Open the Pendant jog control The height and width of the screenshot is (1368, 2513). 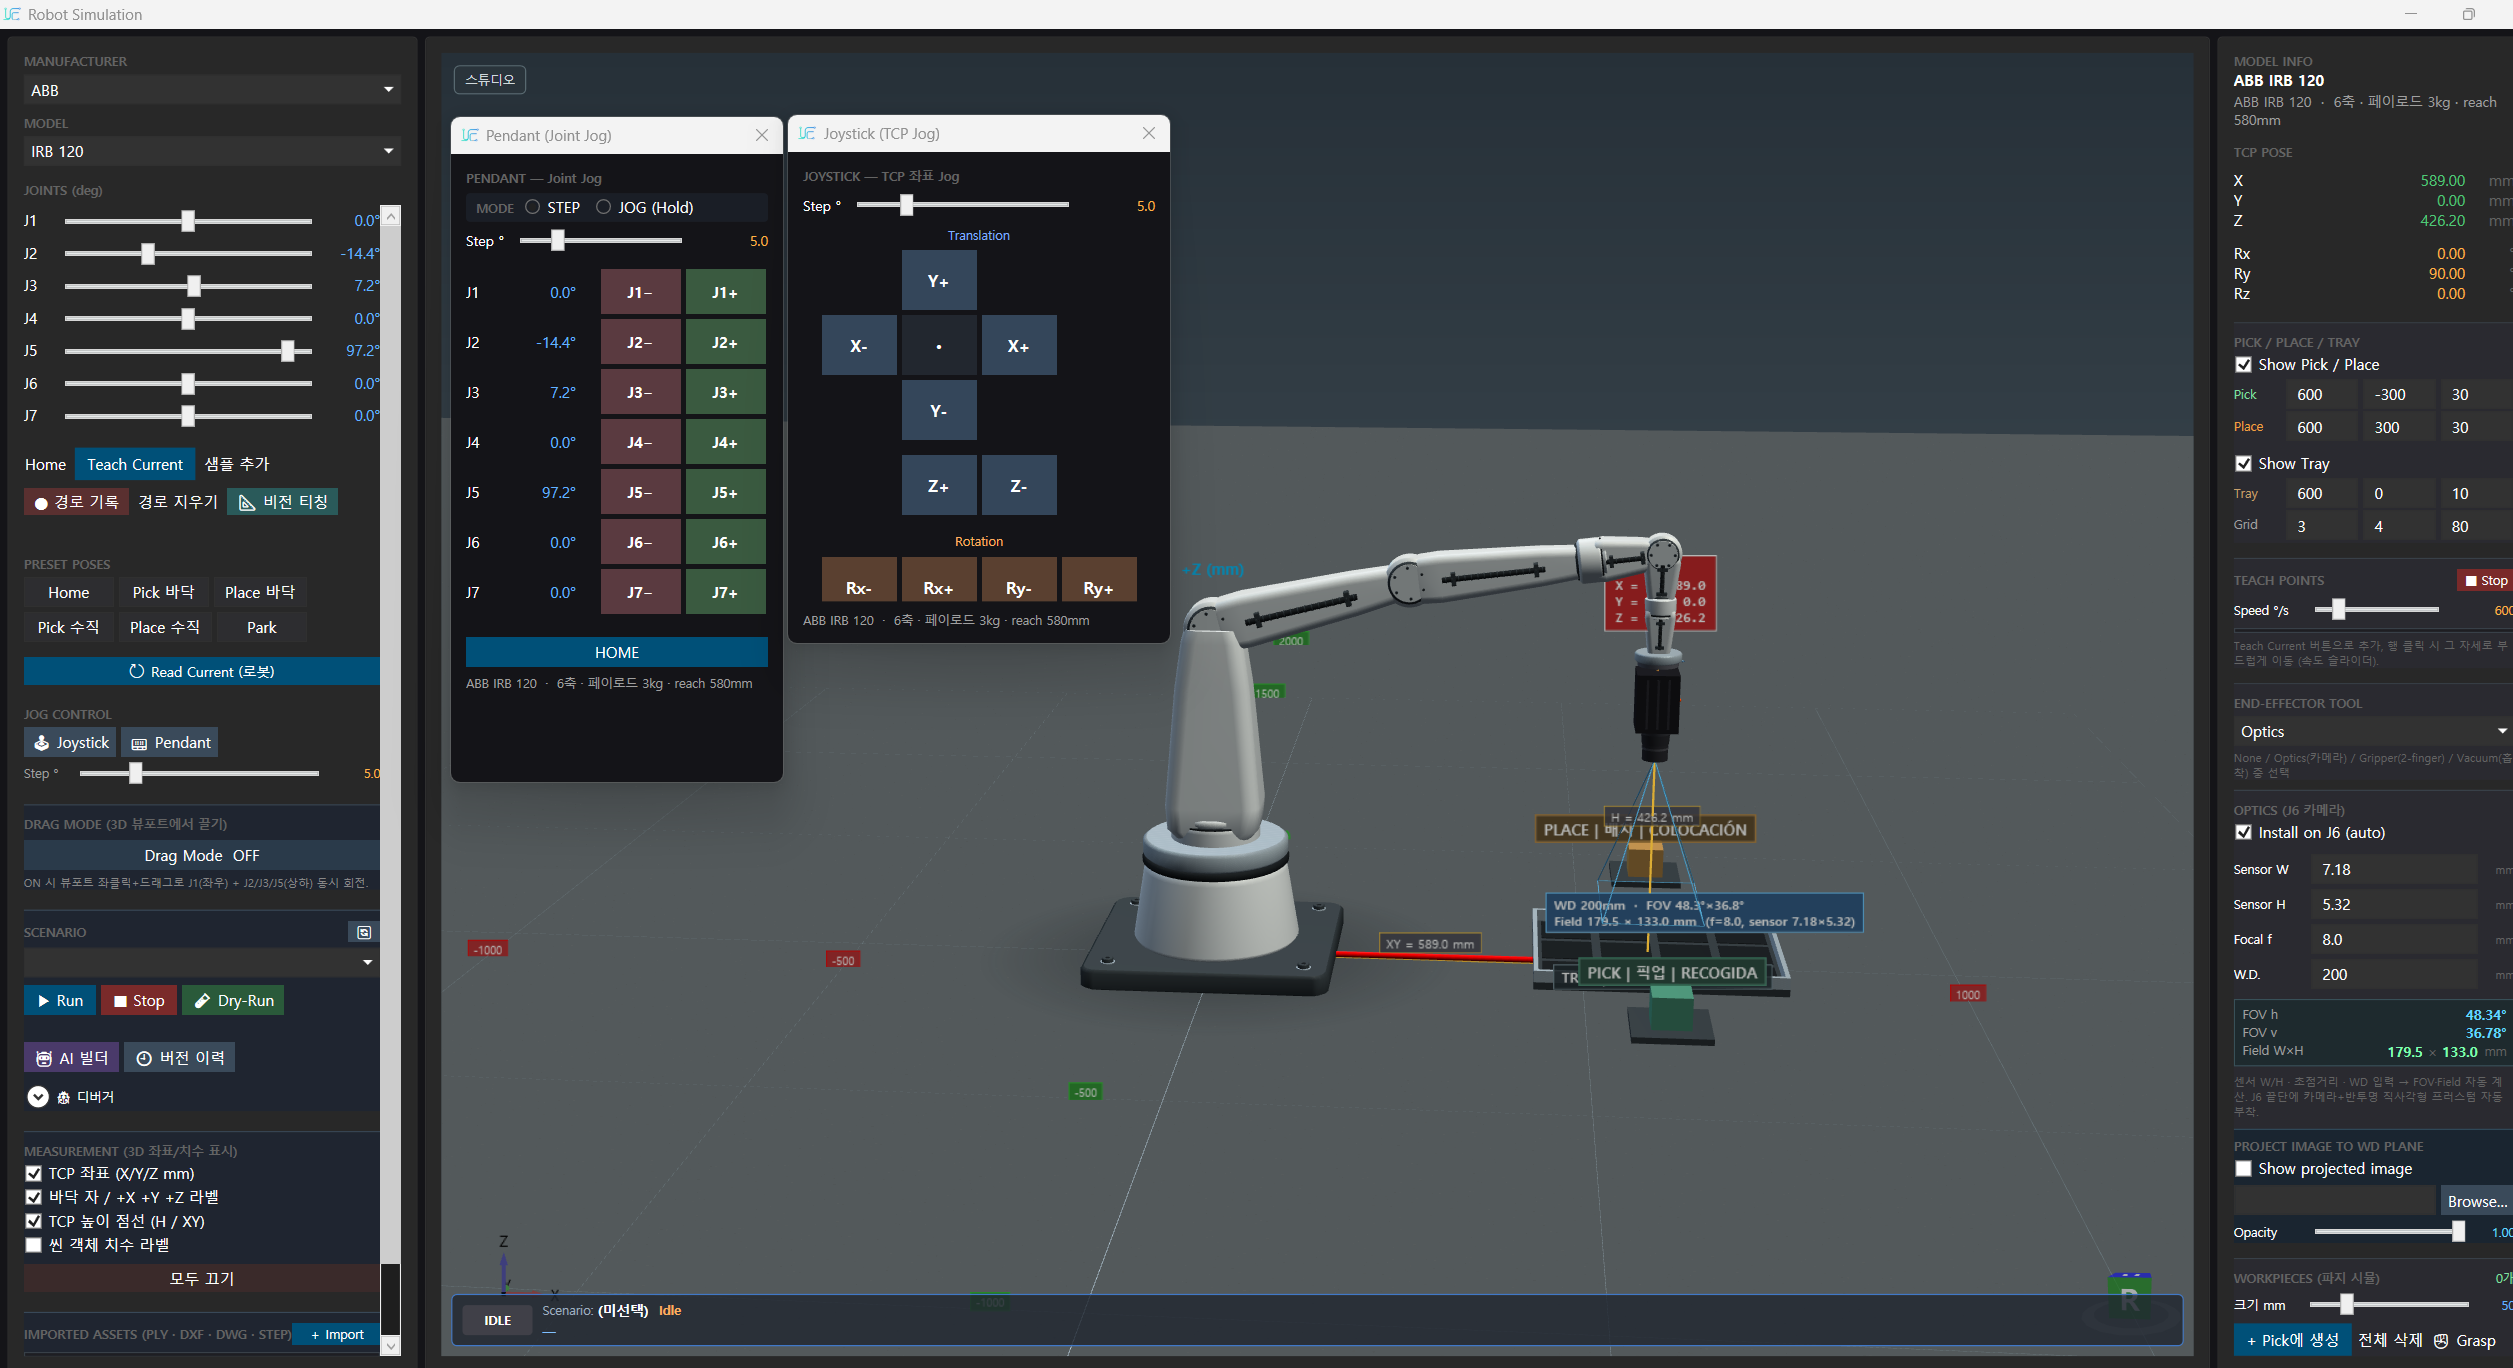[x=170, y=742]
